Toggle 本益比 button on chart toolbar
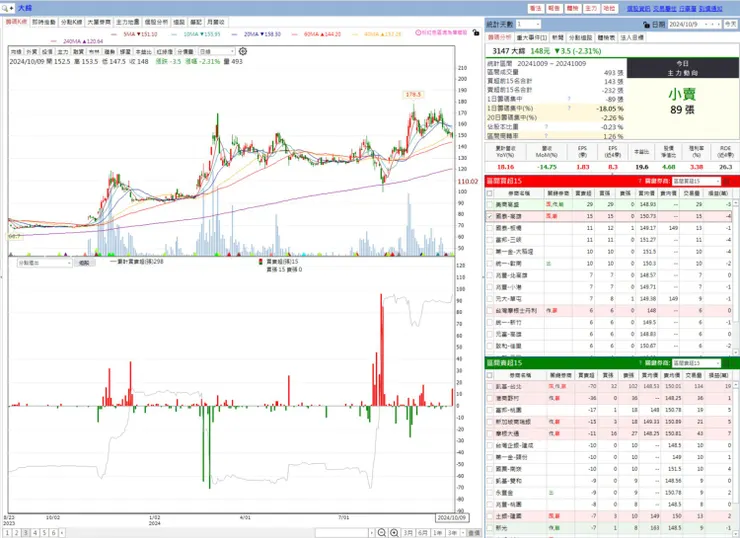Screen dimensions: 740x538 [x=143, y=51]
